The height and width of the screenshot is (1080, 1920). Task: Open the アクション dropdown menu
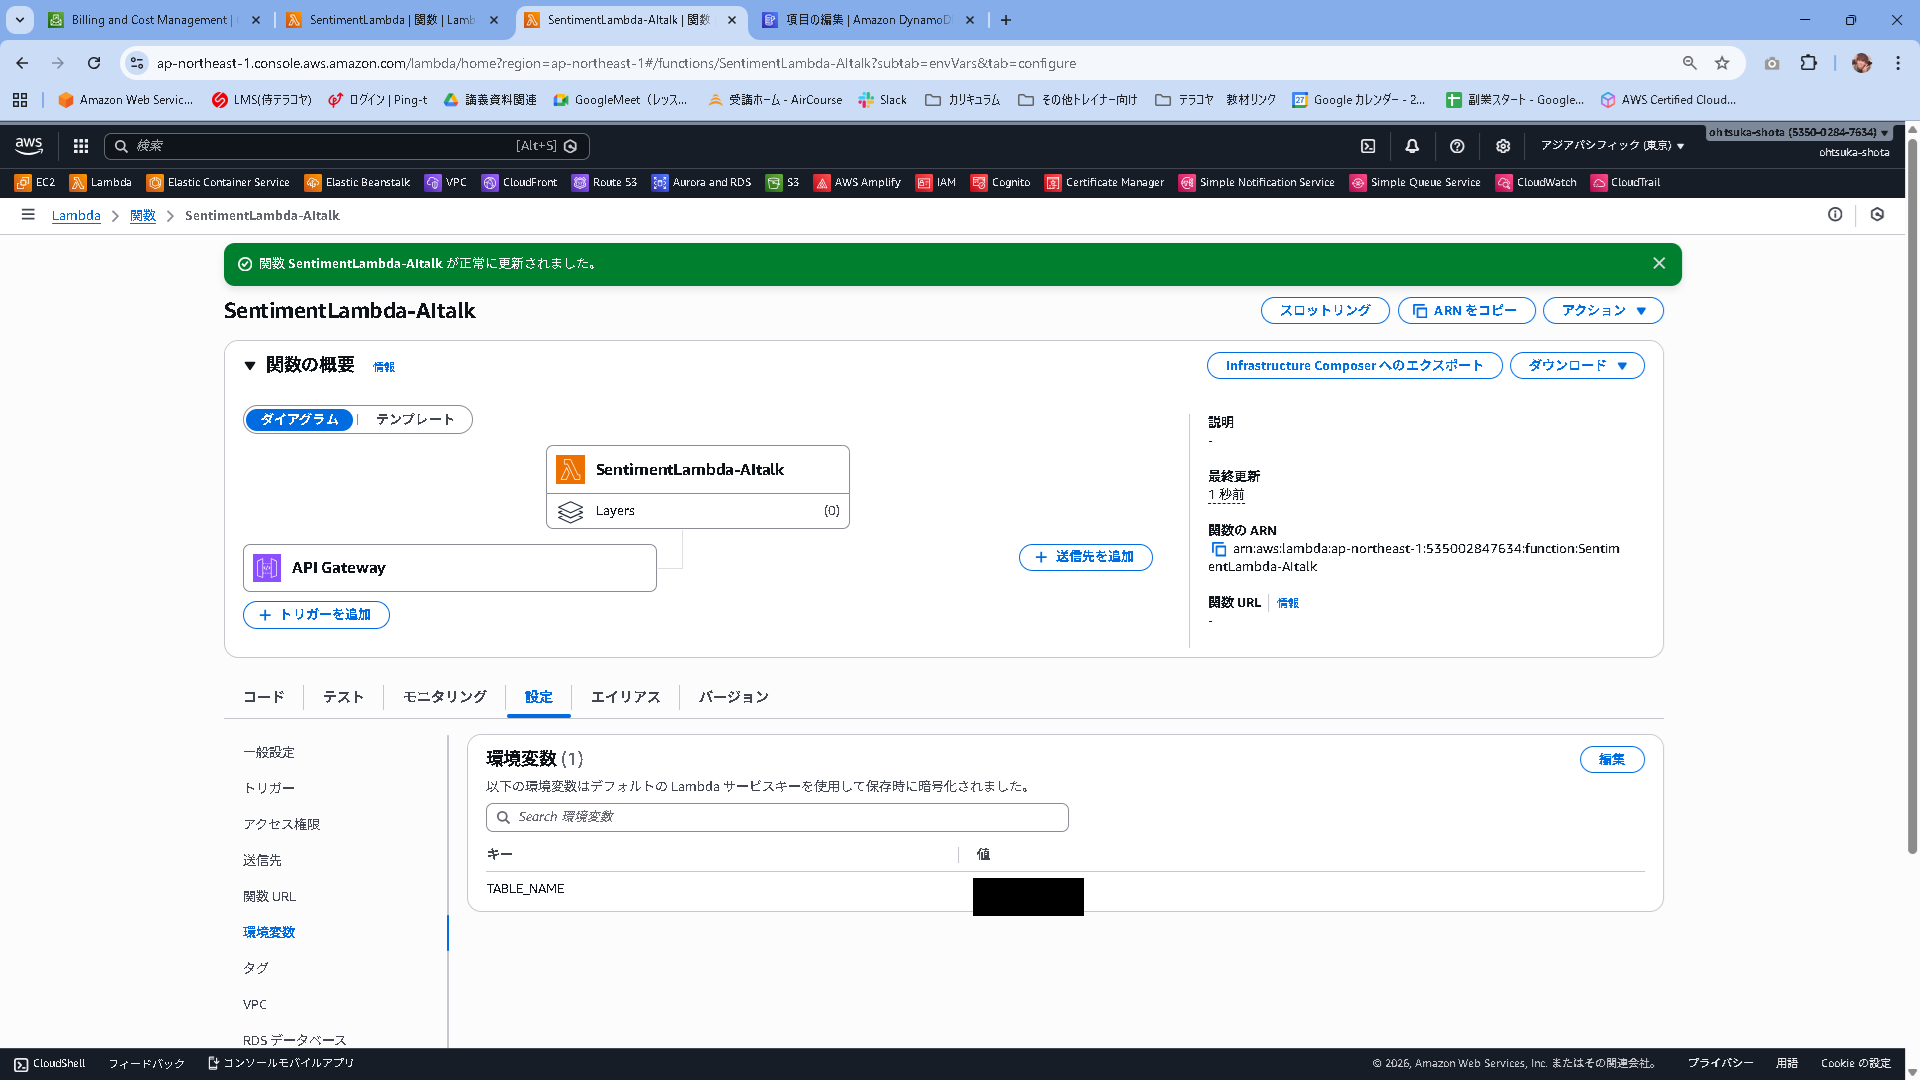tap(1602, 311)
